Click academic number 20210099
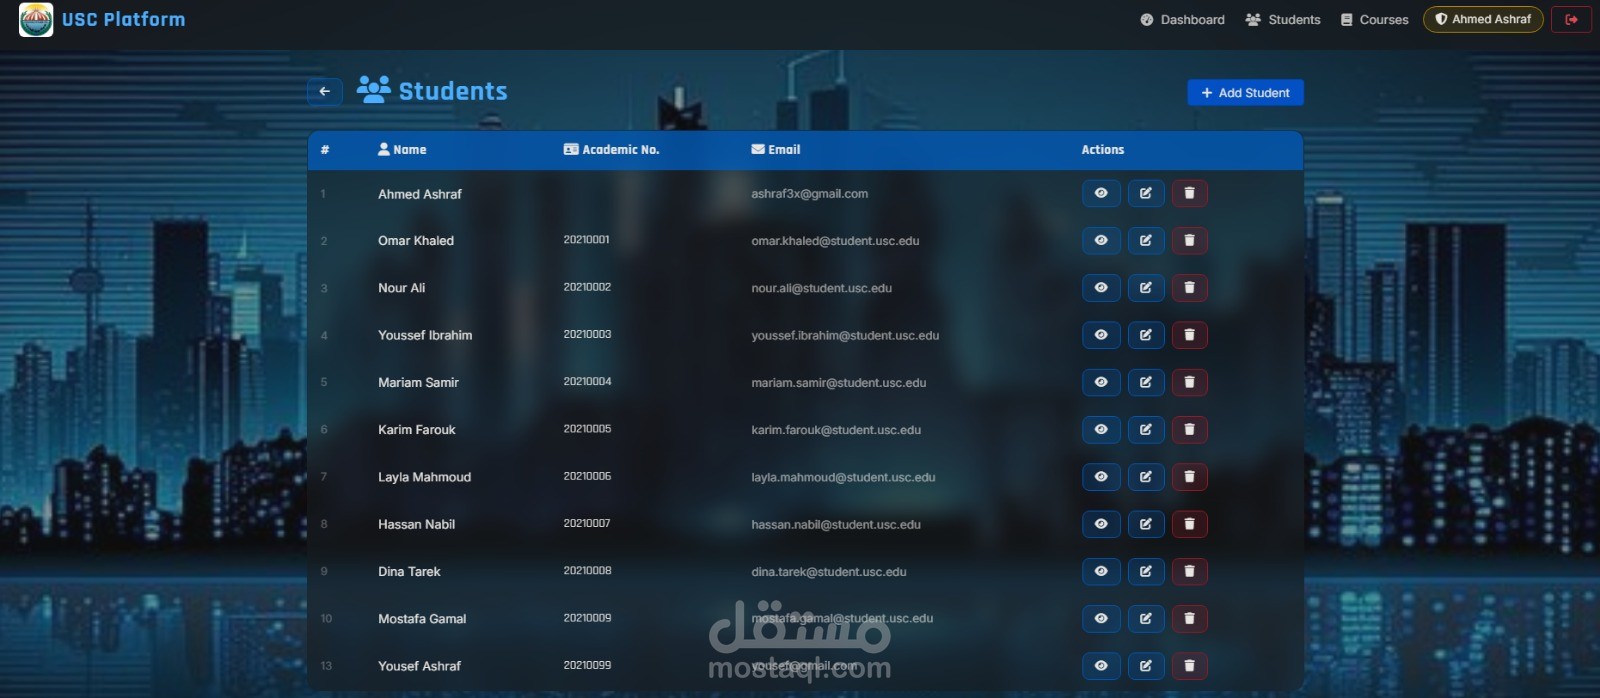This screenshot has width=1600, height=698. (x=587, y=665)
